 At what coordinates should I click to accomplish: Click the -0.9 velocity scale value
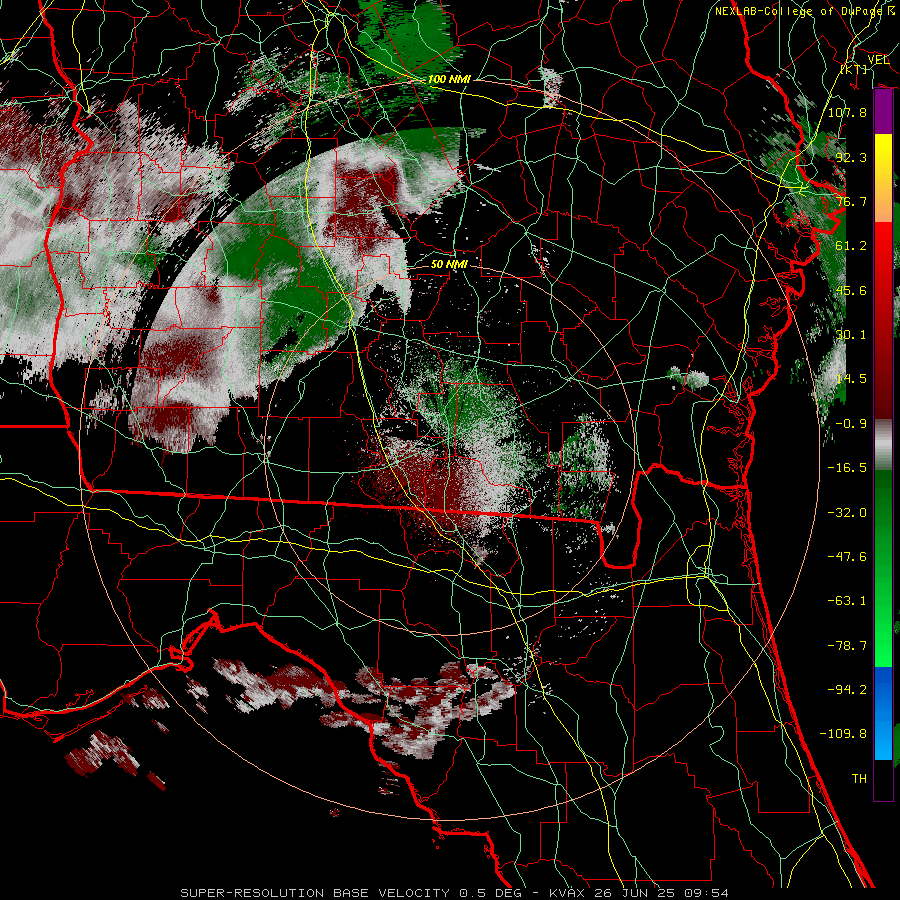click(851, 424)
